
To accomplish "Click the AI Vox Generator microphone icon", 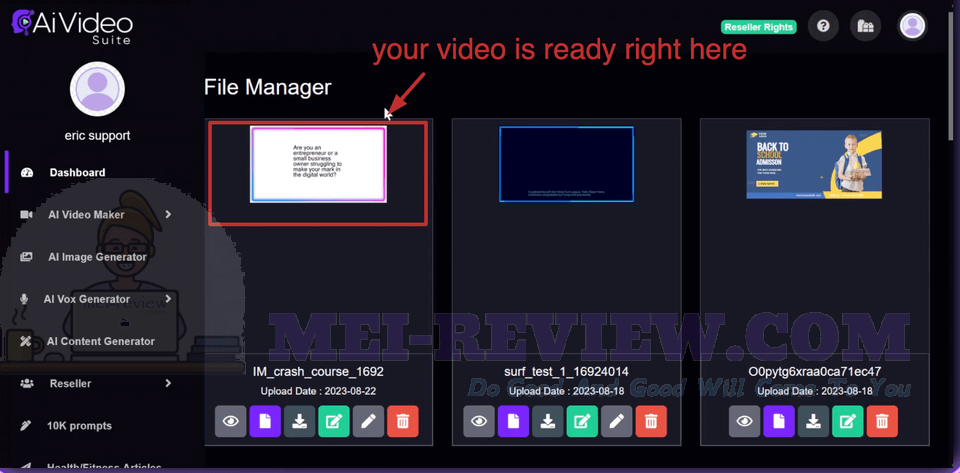I will pyautogui.click(x=24, y=299).
